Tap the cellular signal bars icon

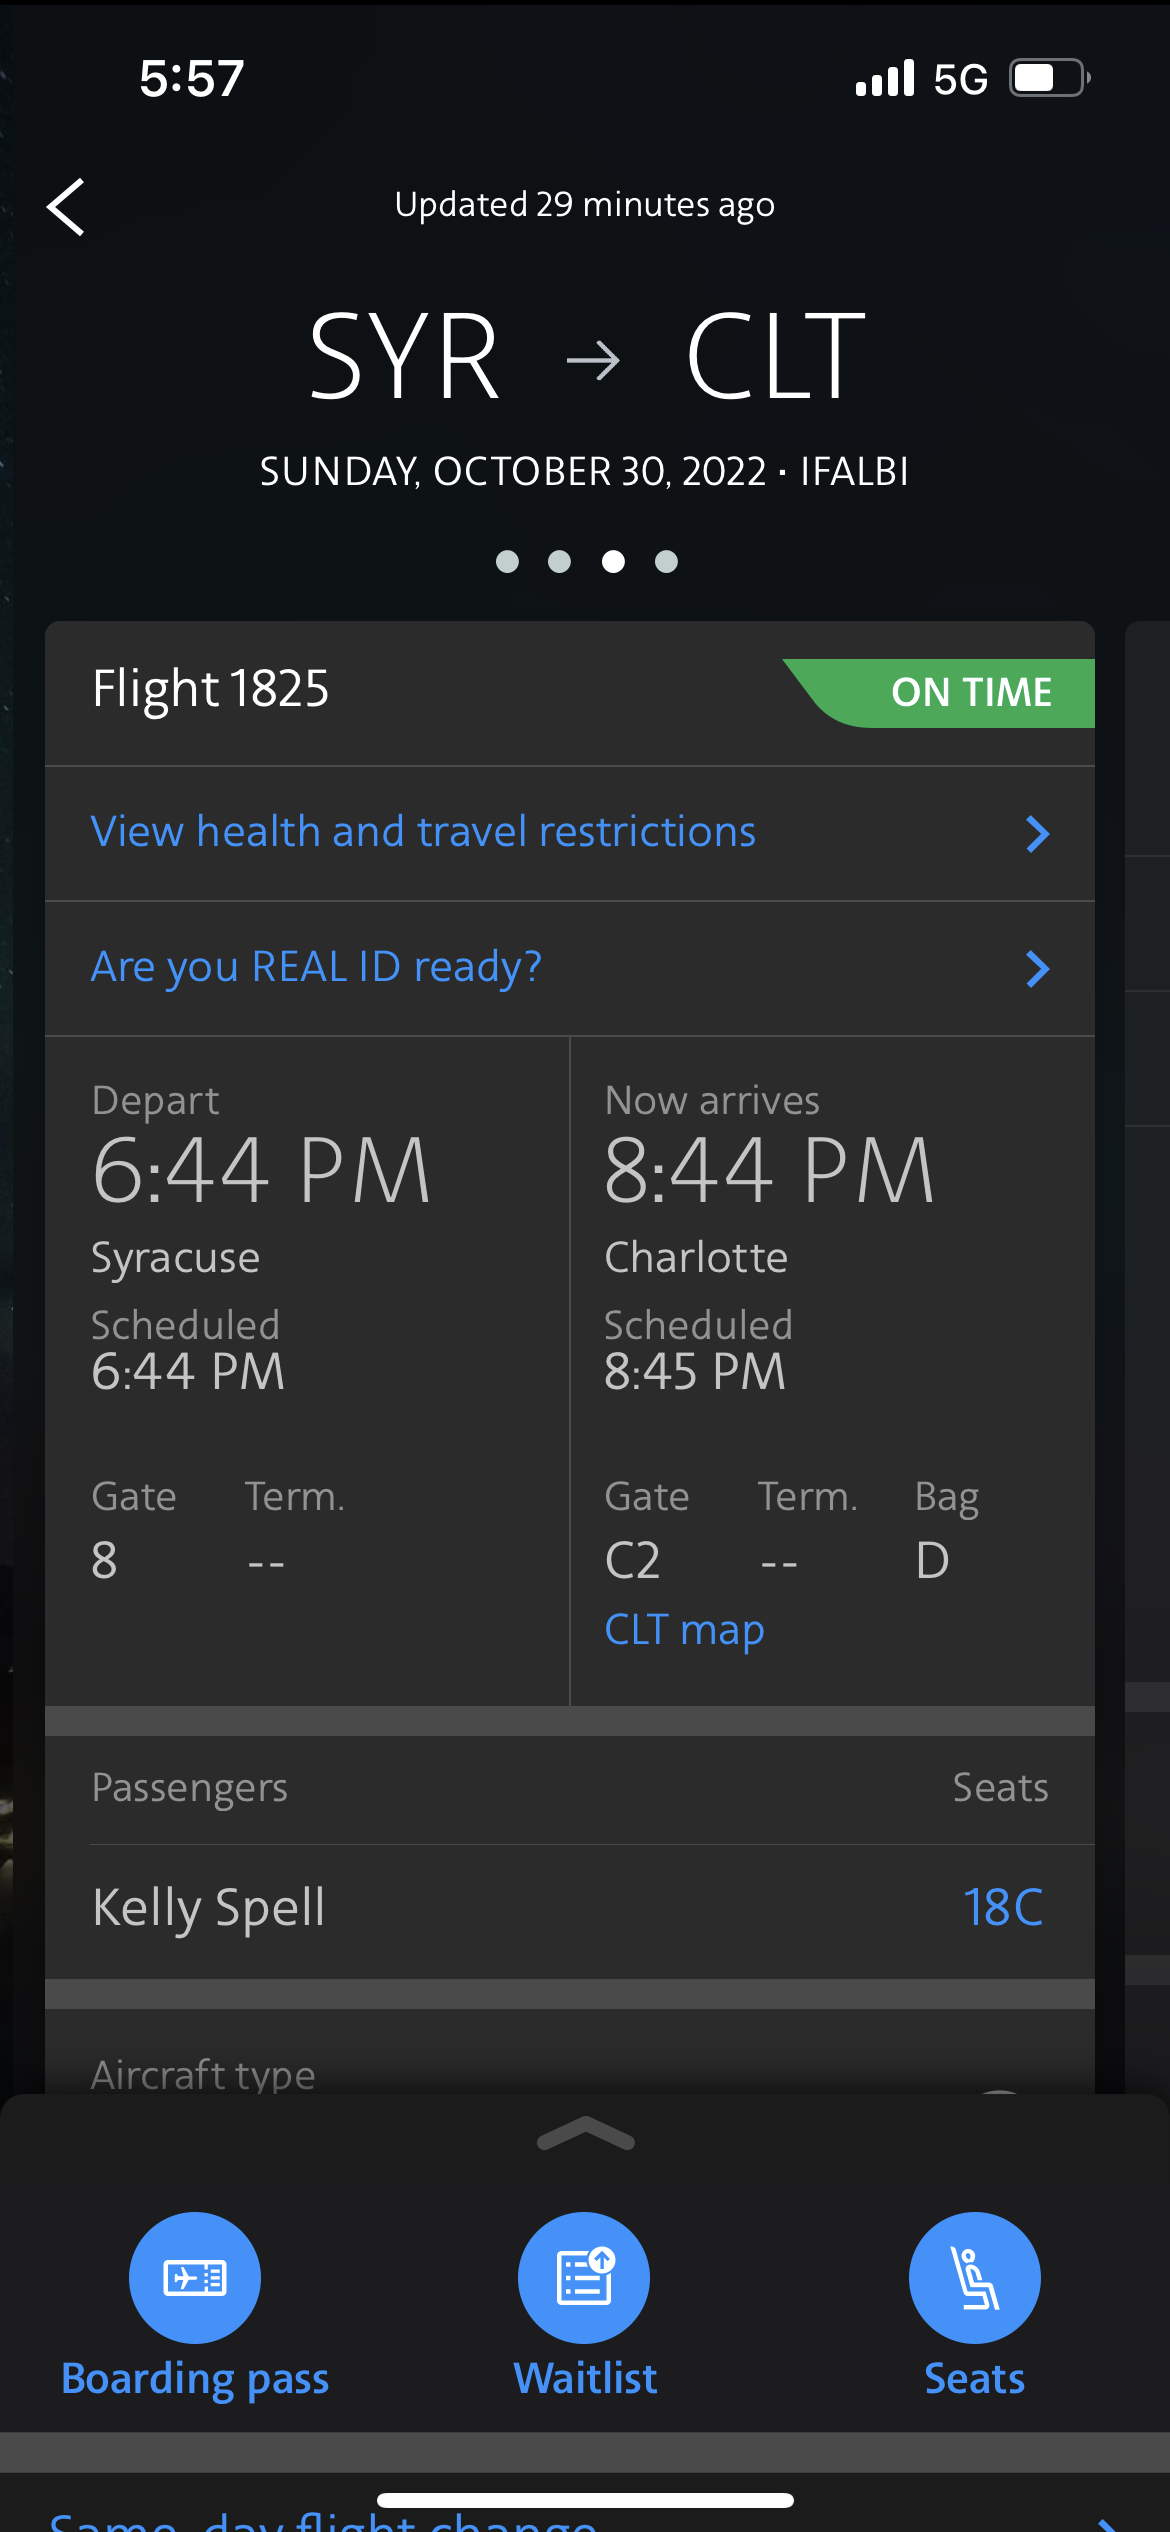click(885, 78)
